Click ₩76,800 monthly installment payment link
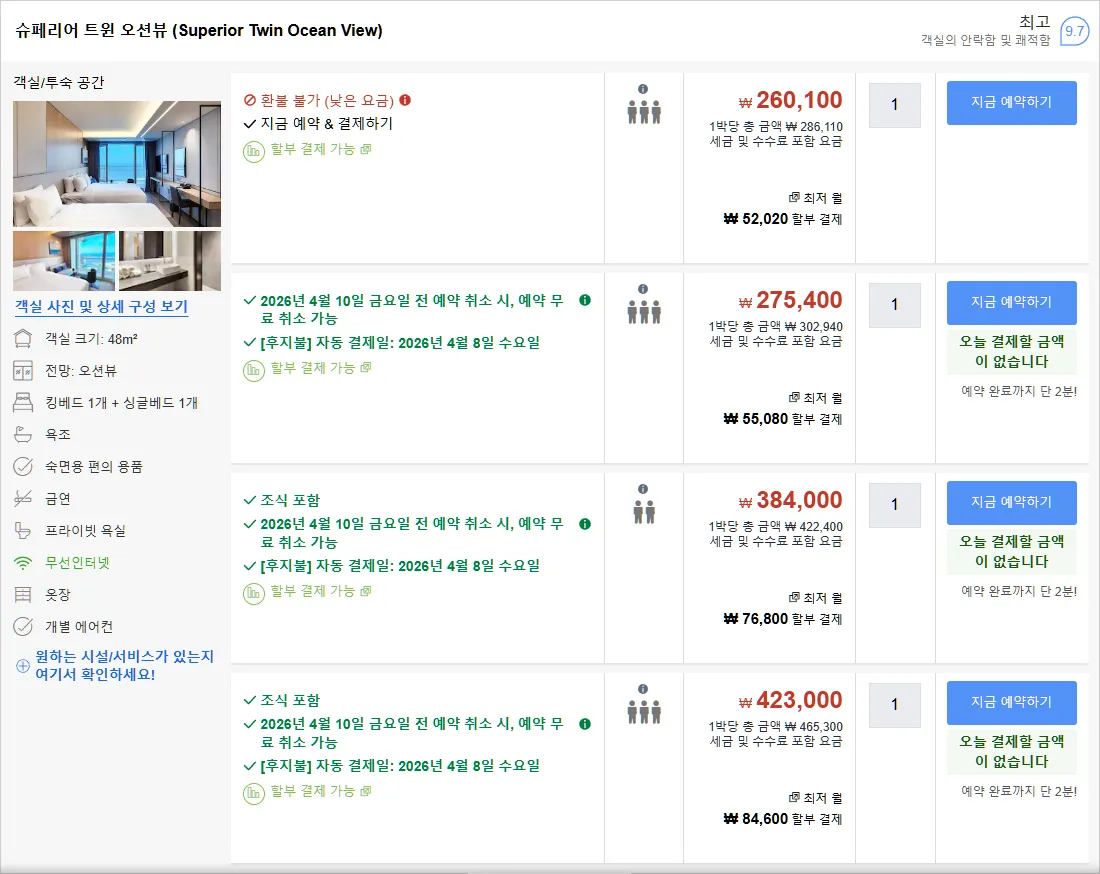Screen dimensions: 1100x874 782,619
